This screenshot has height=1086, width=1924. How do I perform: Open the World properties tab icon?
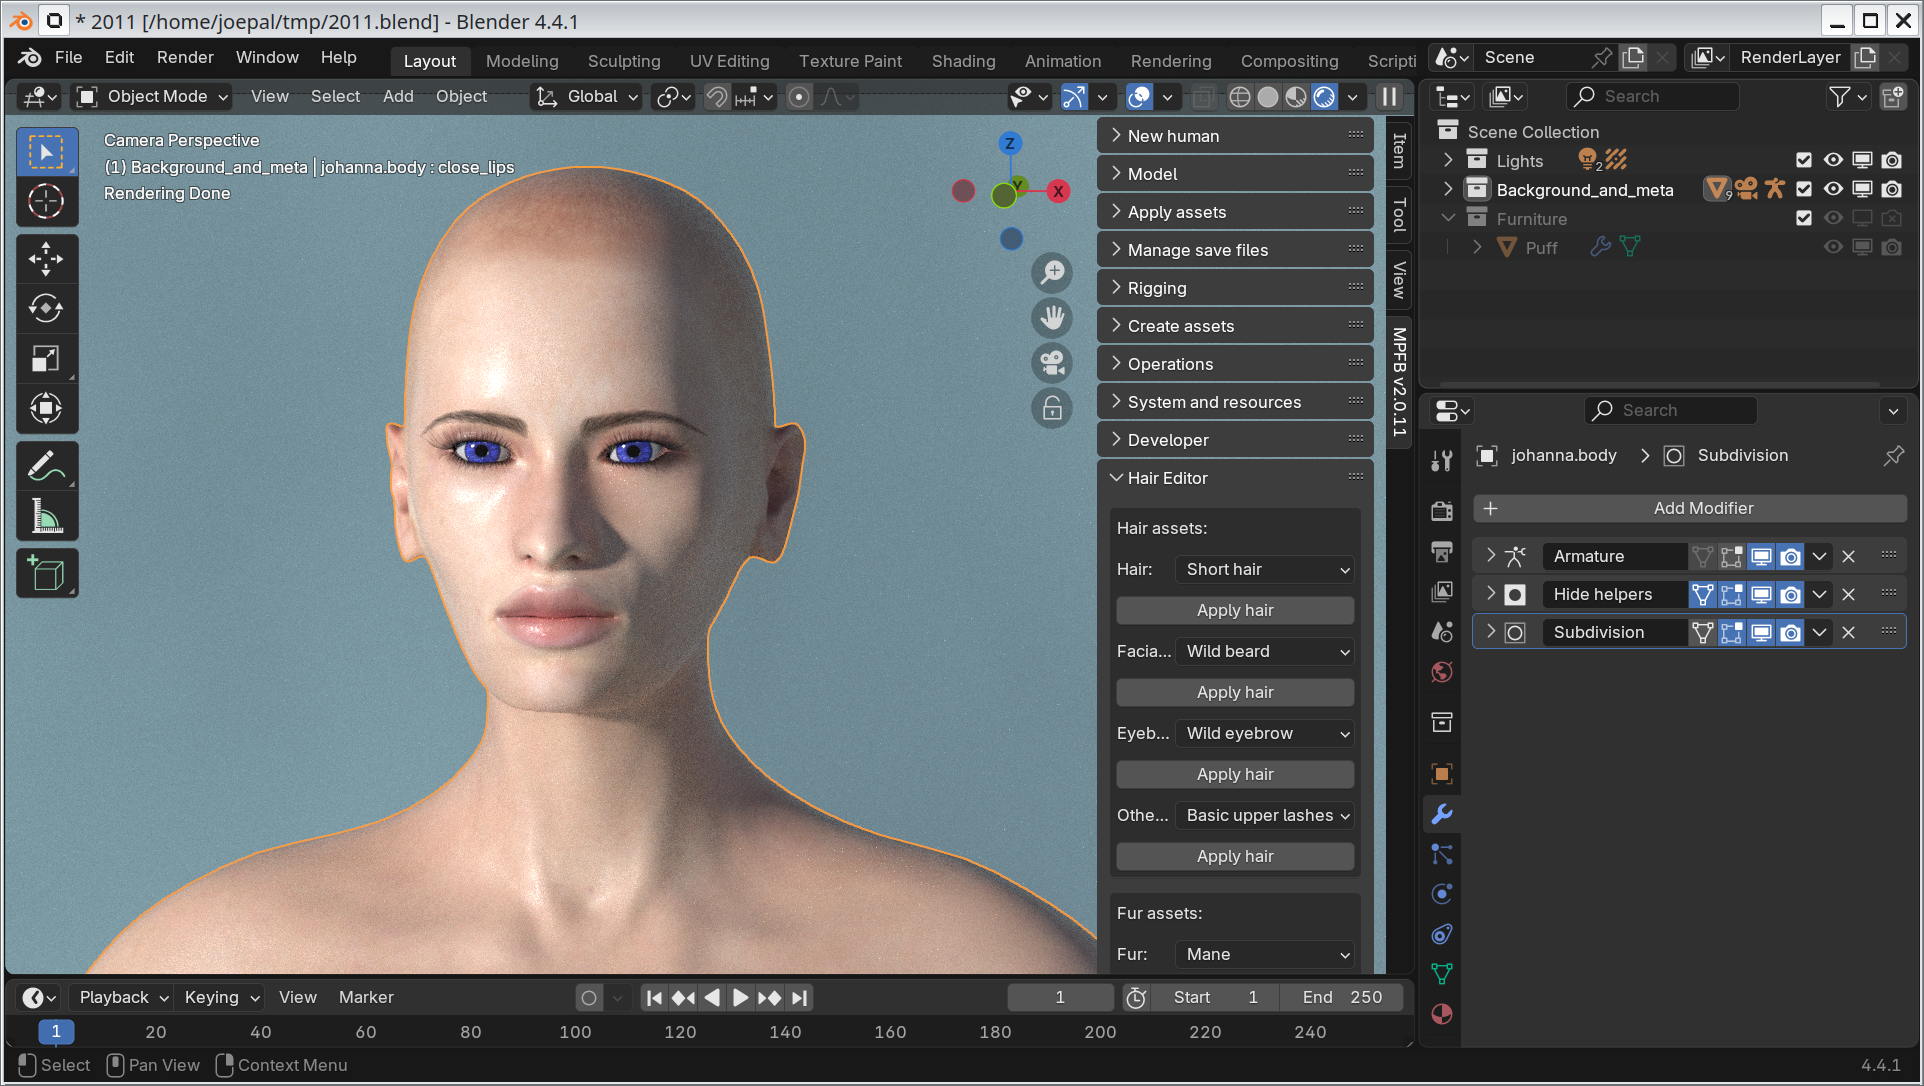click(x=1441, y=671)
